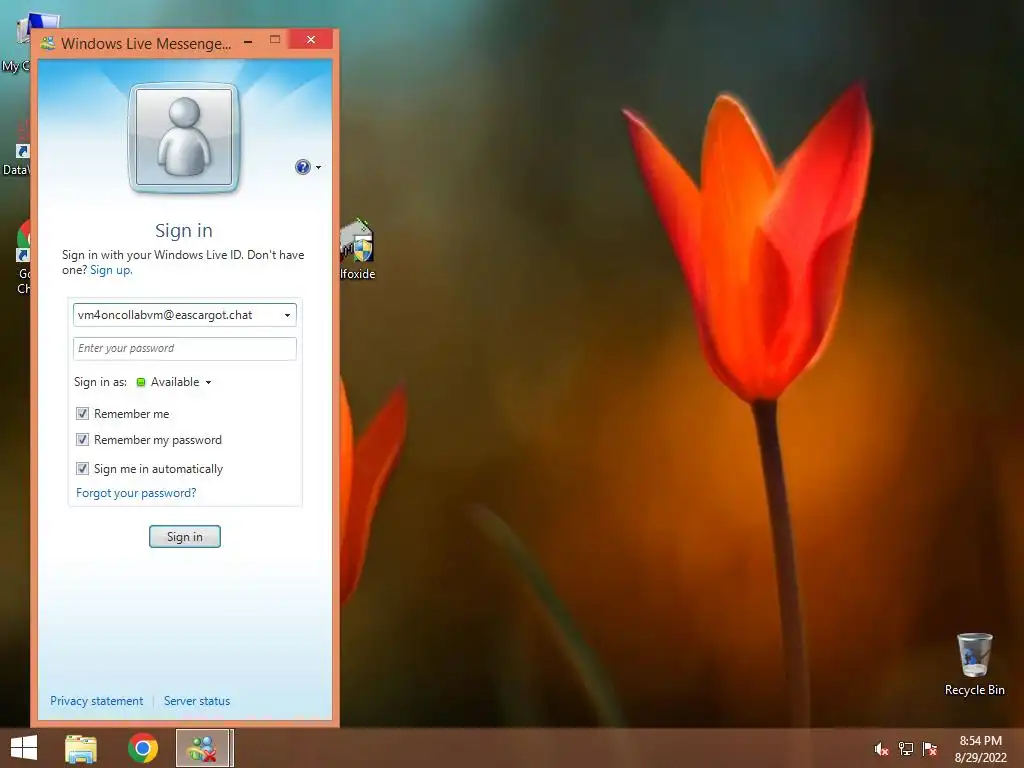Image resolution: width=1024 pixels, height=768 pixels.
Task: Select the shielded installer desktop icon
Action: (x=357, y=250)
